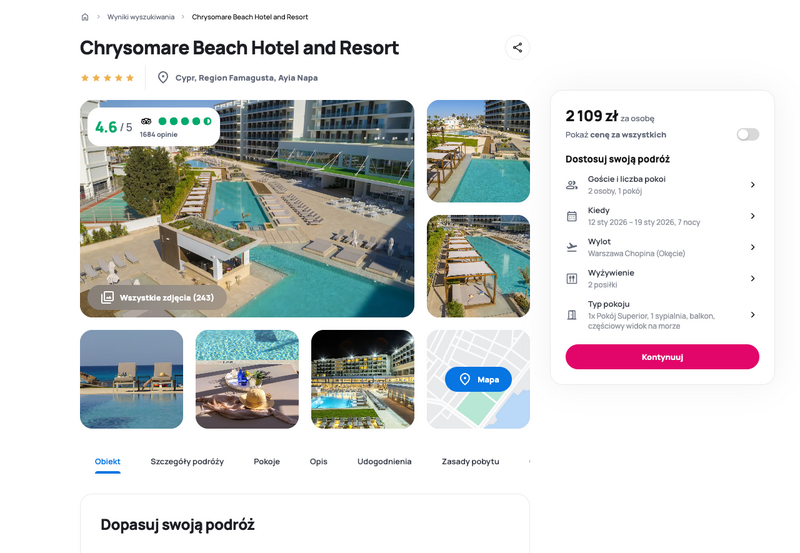Toggle Pokaż cenę za wszystkich switch
The image size is (800, 553).
click(748, 134)
